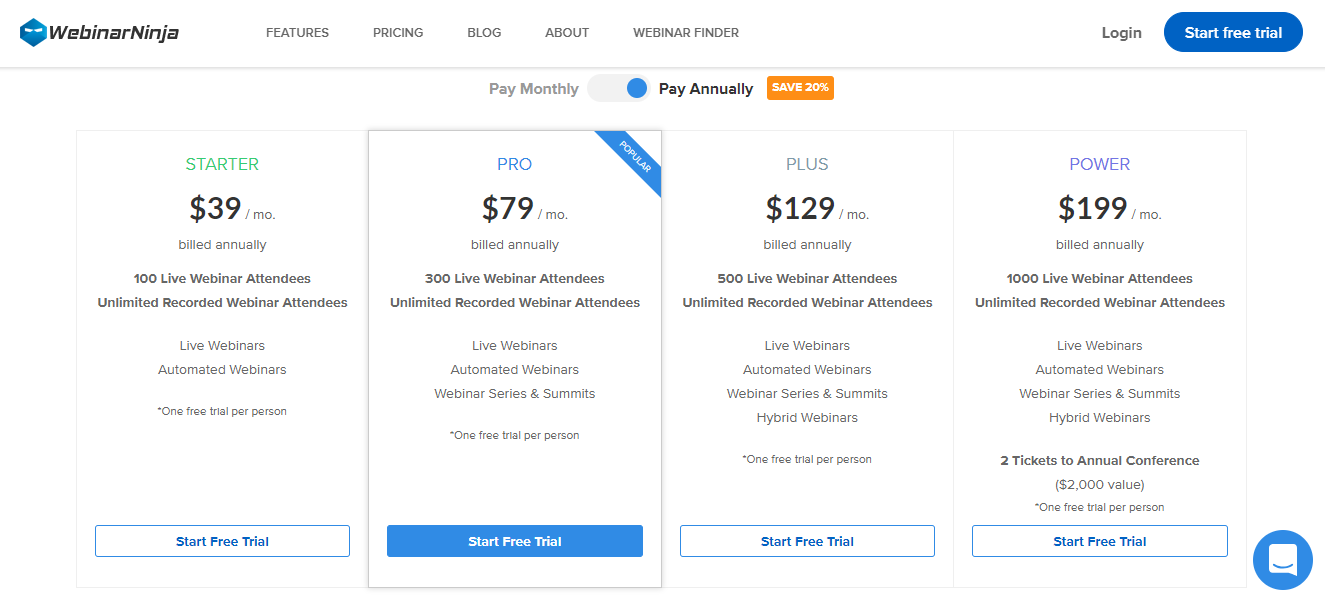Click the SAVE 20% badge
Image resolution: width=1325 pixels, height=603 pixels.
point(800,88)
